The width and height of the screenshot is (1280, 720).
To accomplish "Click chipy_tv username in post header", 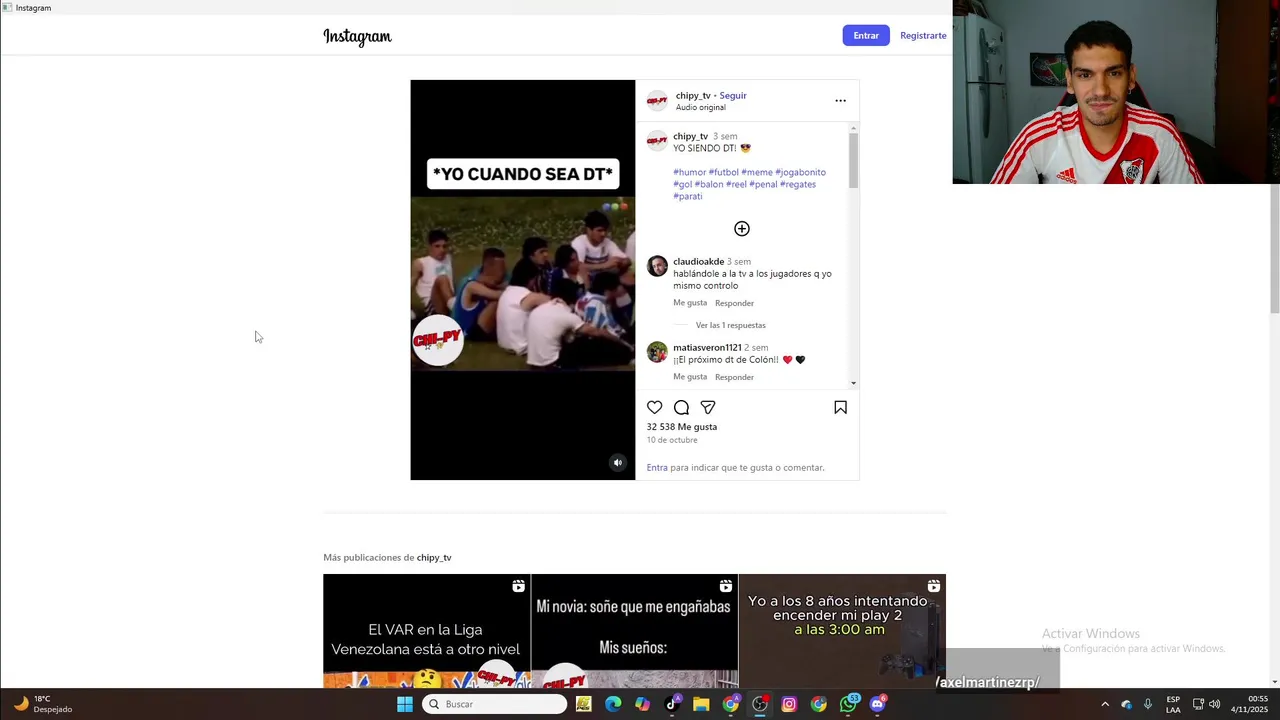I will tap(693, 96).
